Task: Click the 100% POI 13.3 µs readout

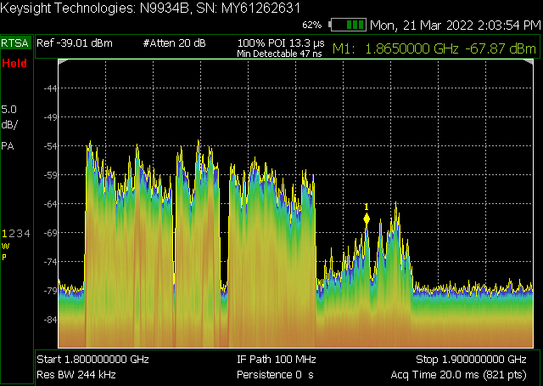Action: [x=281, y=43]
